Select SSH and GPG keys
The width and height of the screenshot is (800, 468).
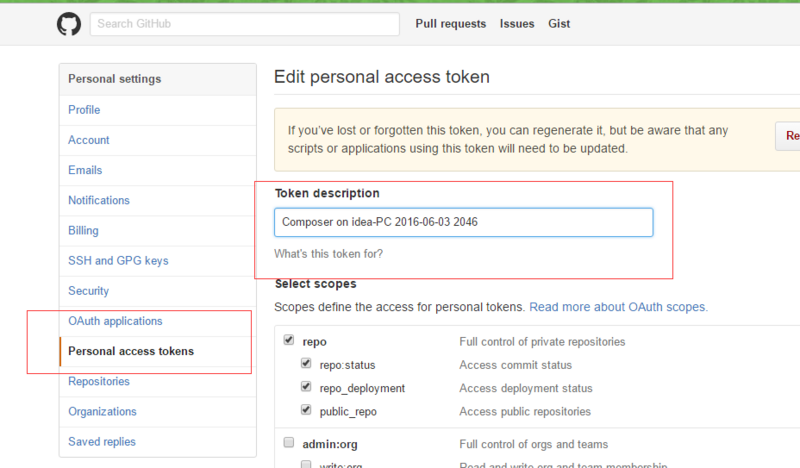[118, 261]
